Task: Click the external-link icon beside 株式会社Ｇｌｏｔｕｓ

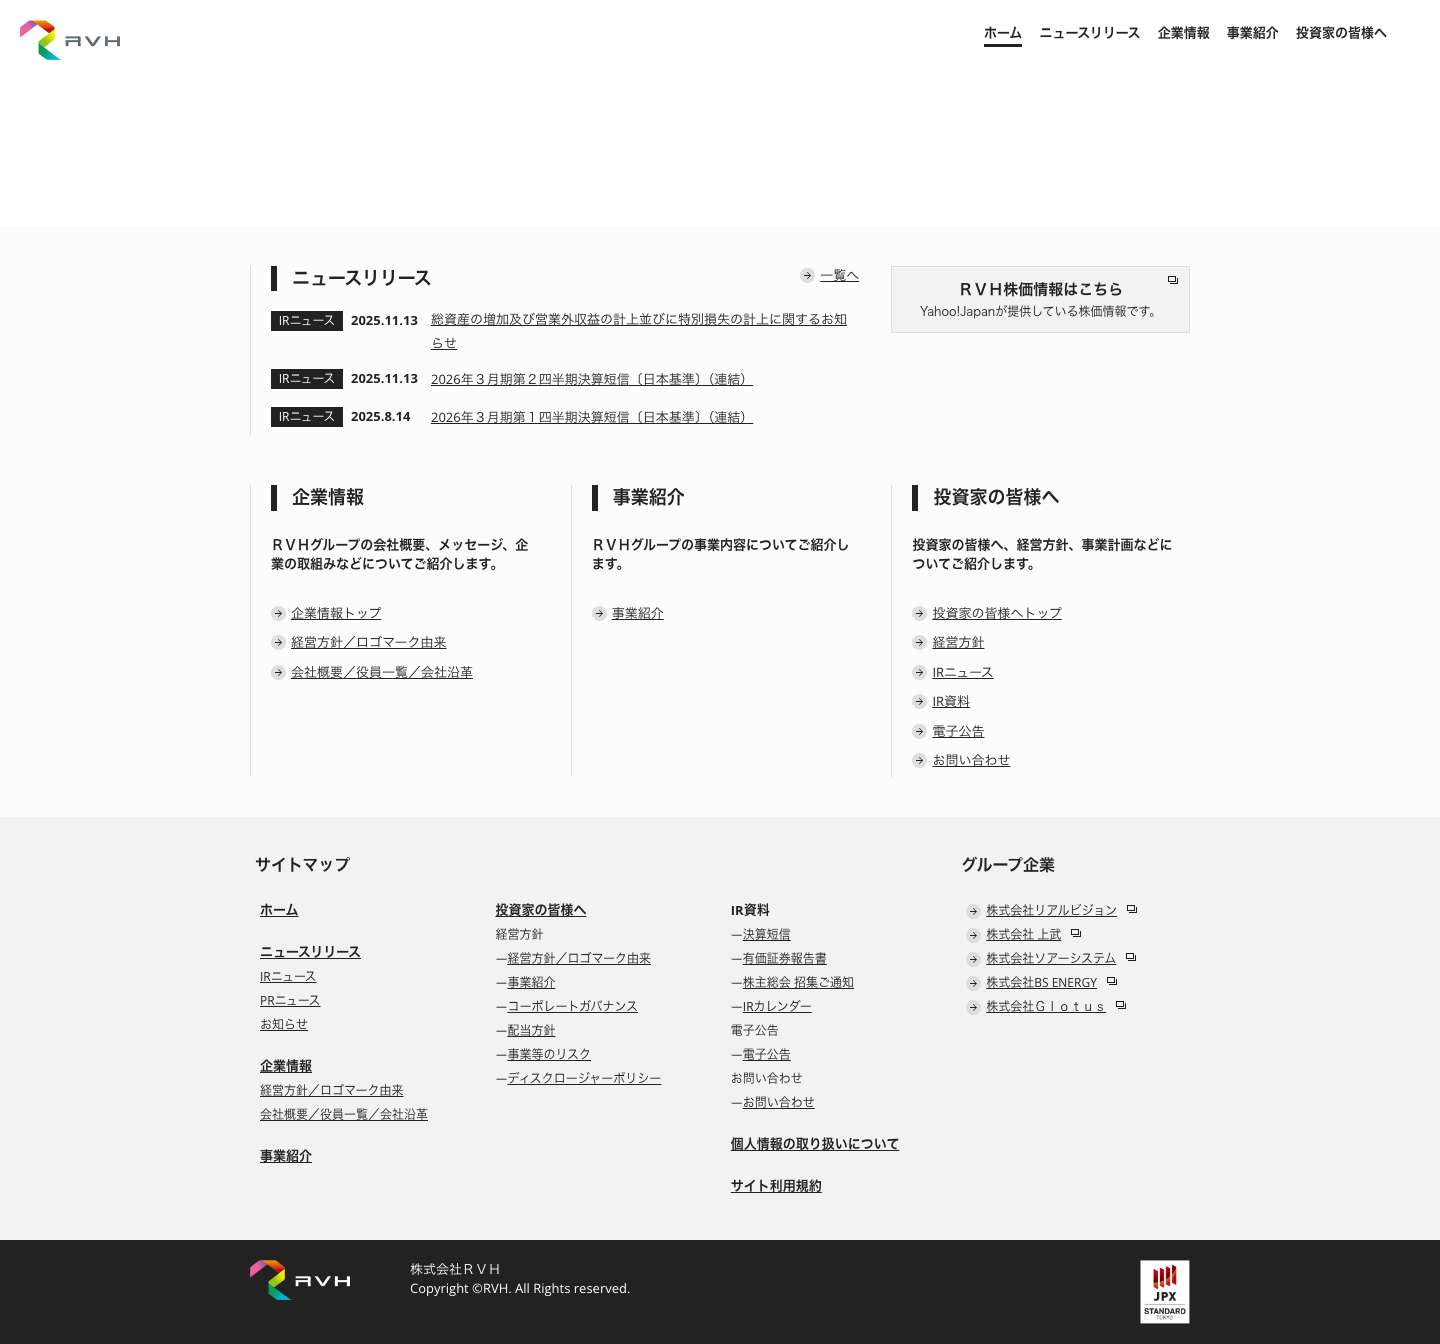Action: 1120,1005
